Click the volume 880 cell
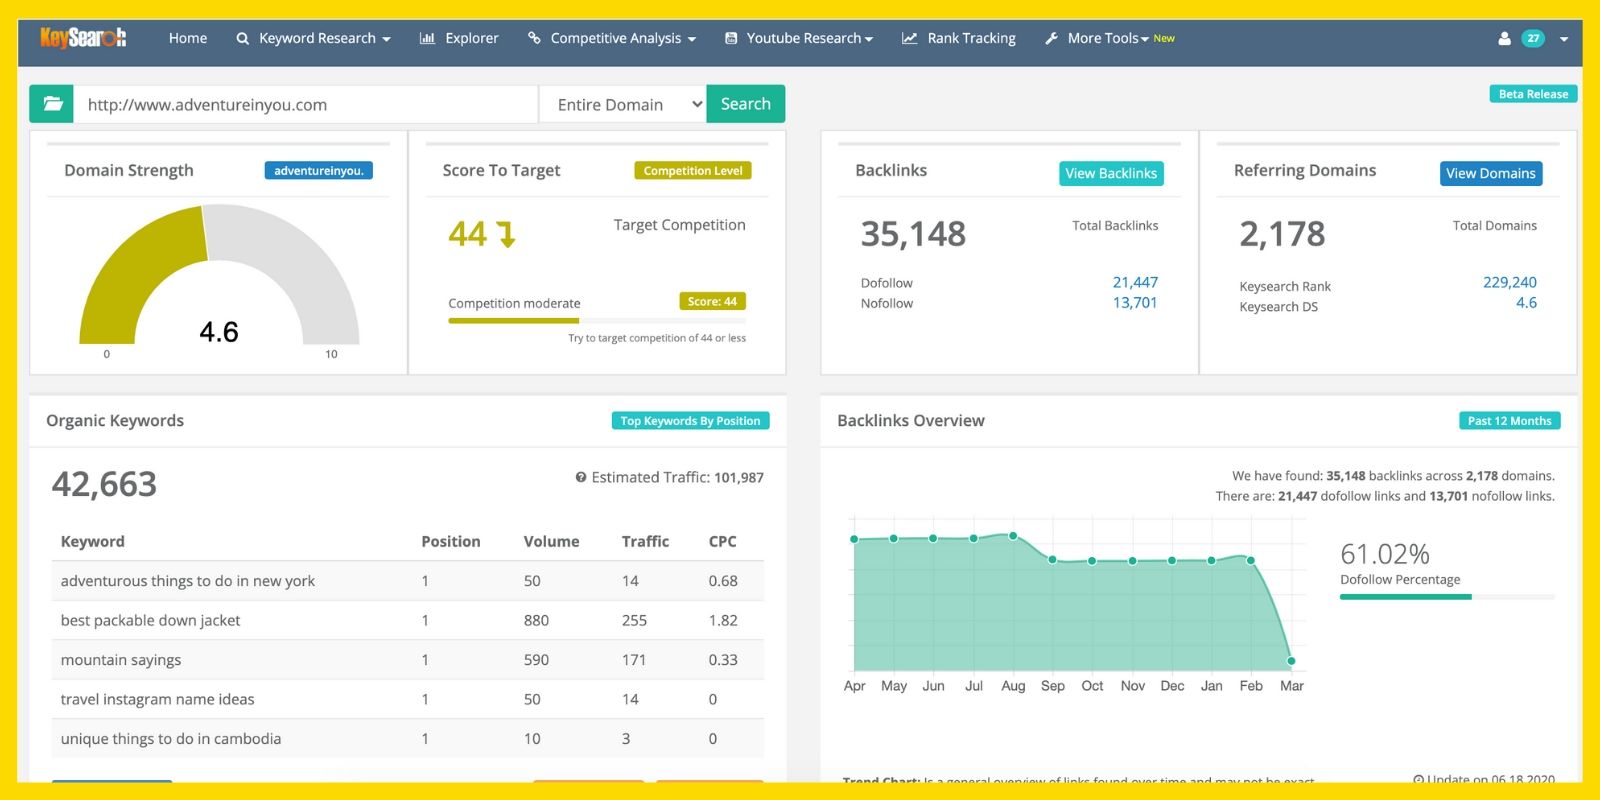The width and height of the screenshot is (1600, 800). (536, 620)
